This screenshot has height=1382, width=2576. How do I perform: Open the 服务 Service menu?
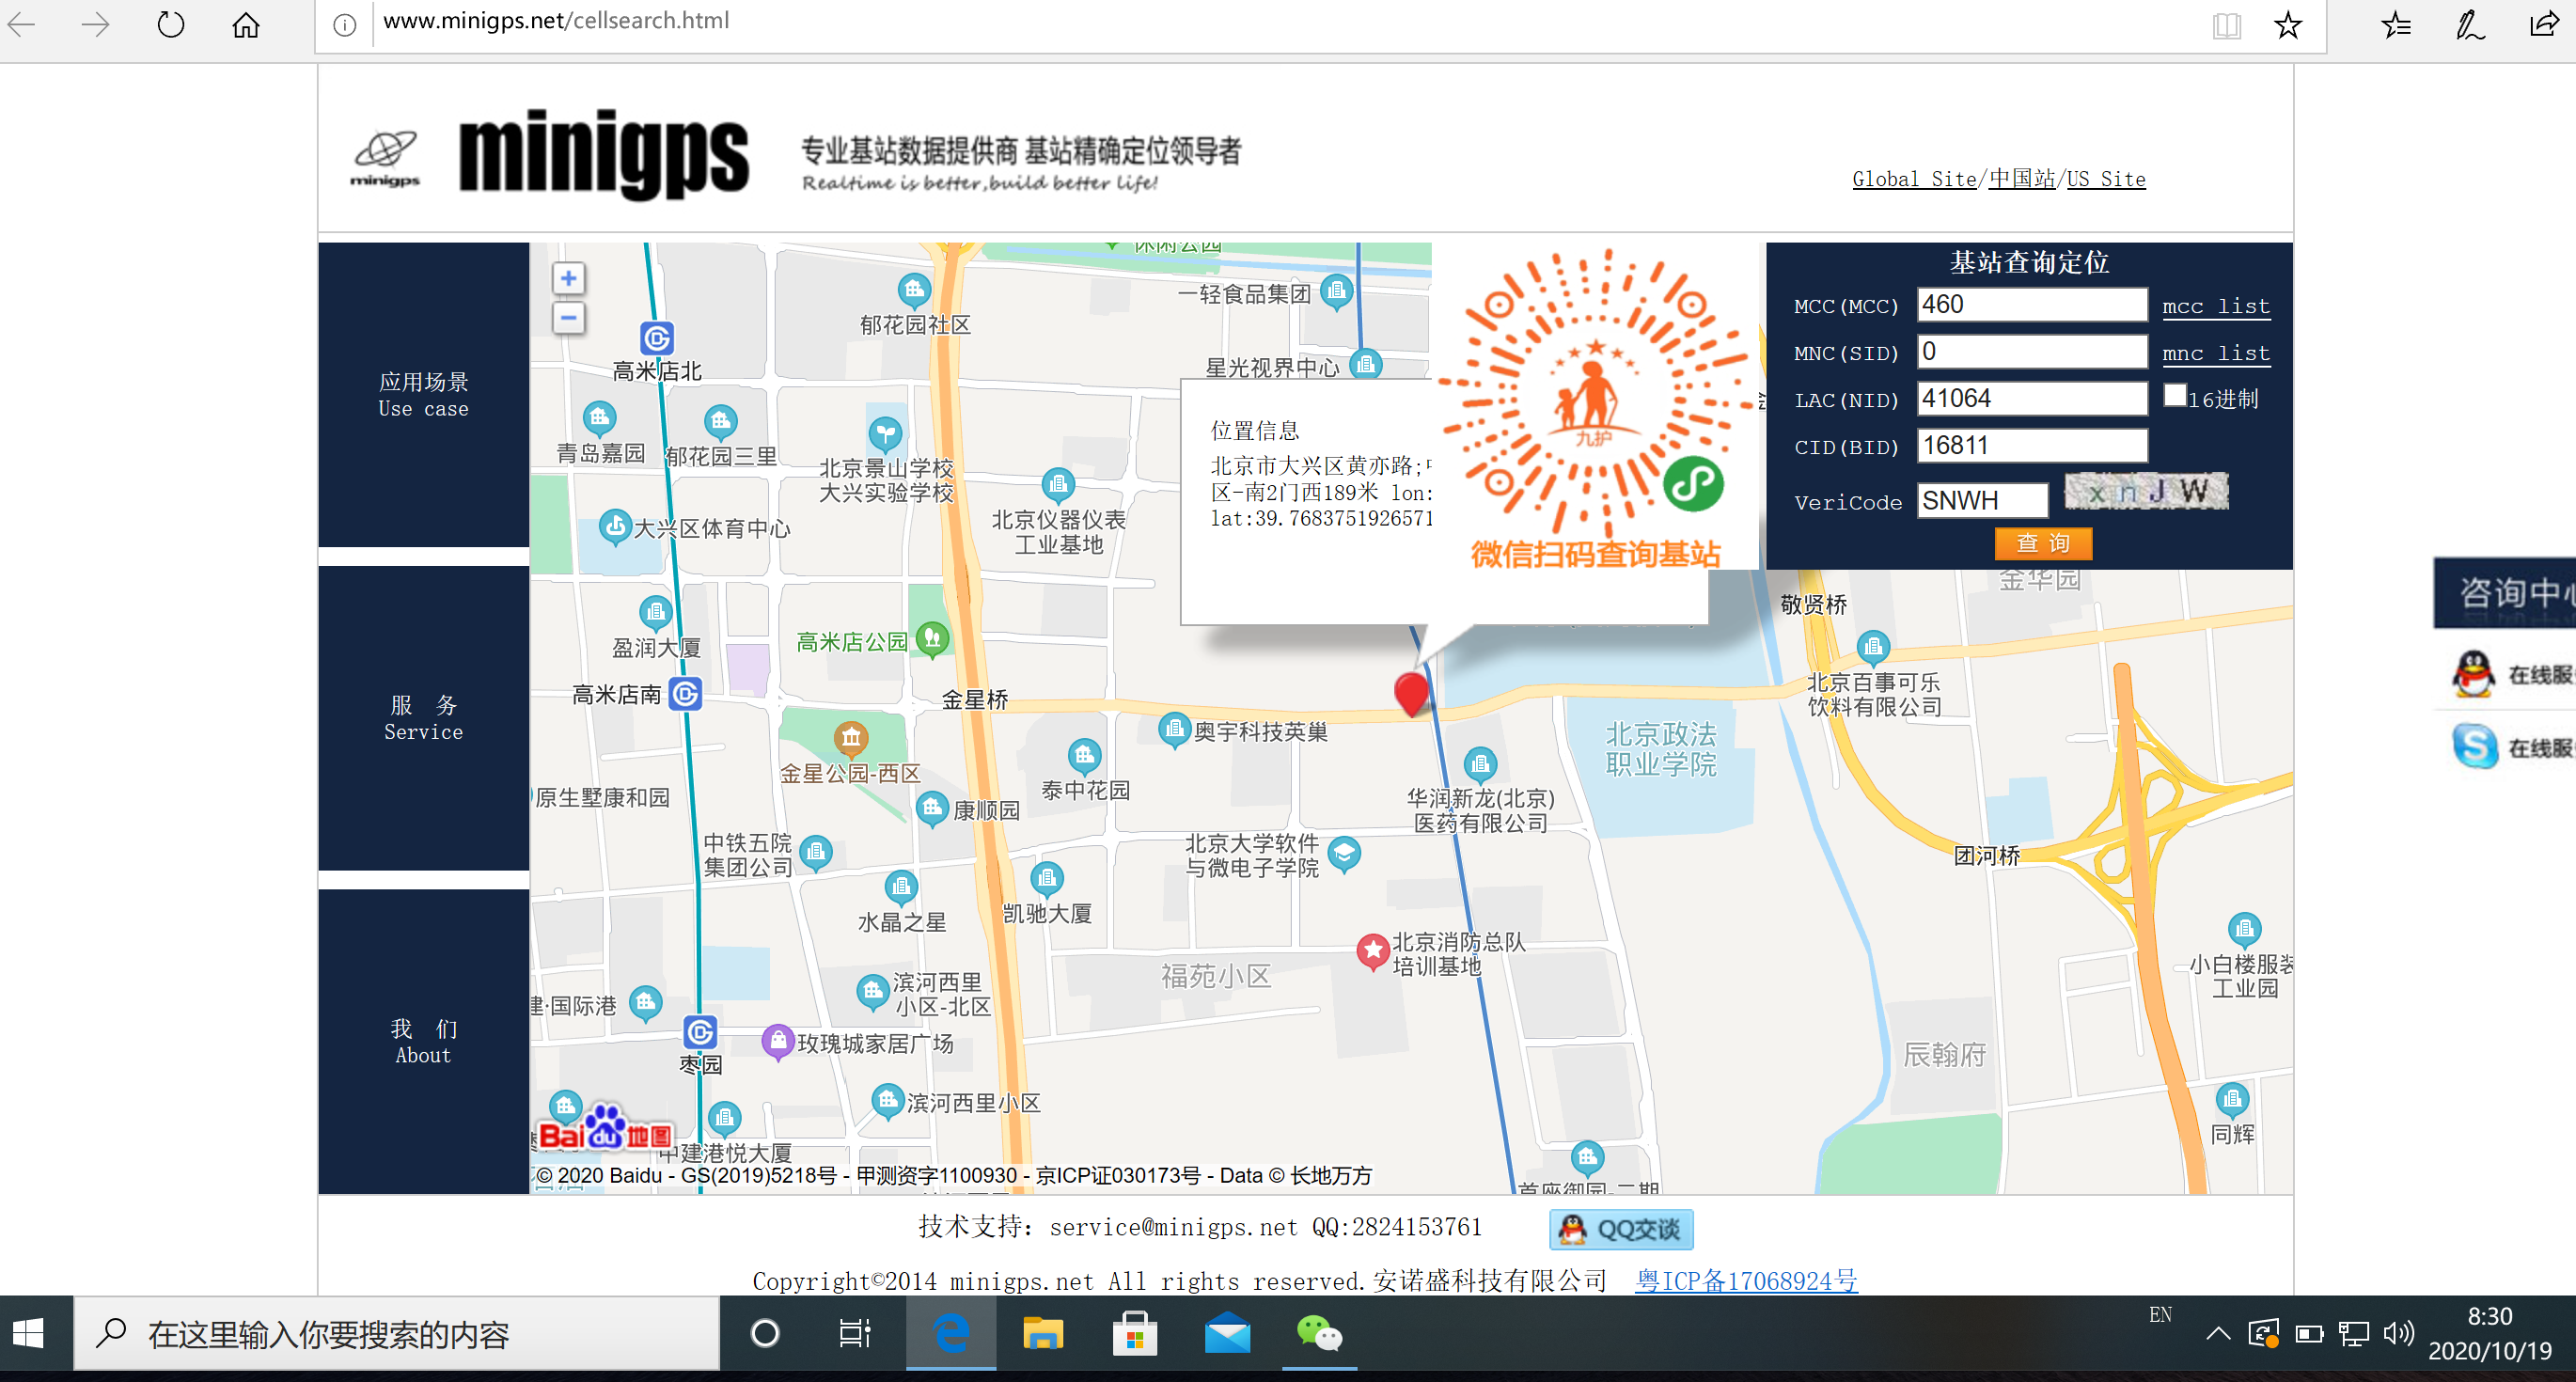click(423, 718)
